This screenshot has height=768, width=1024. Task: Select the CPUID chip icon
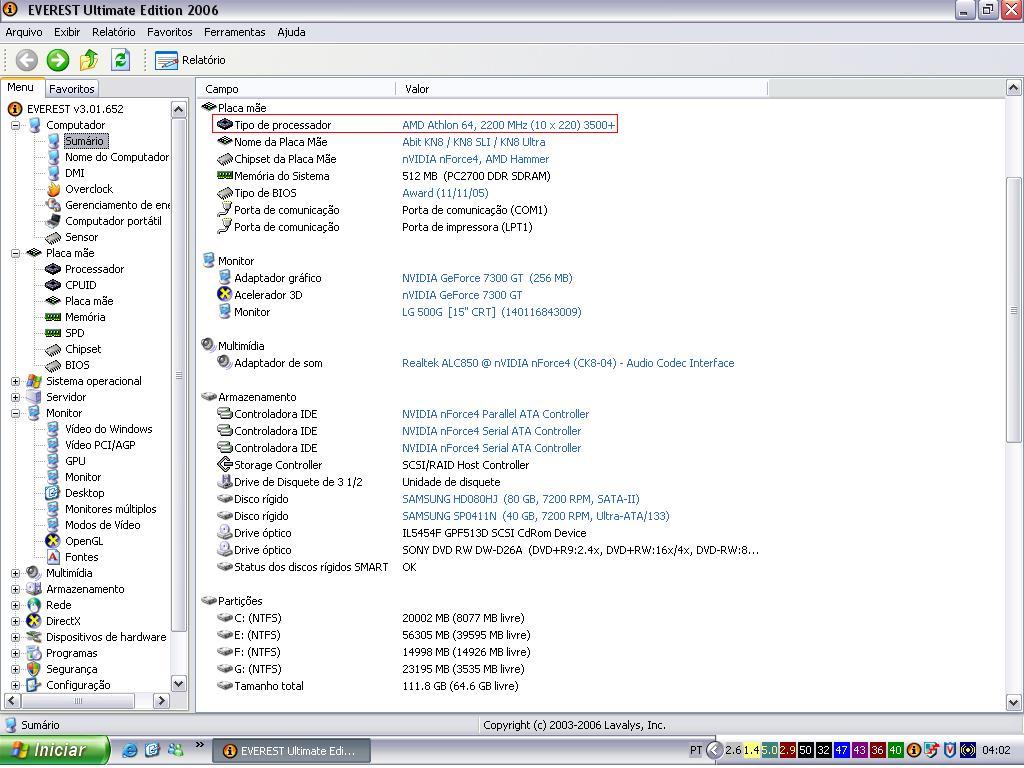click(54, 285)
